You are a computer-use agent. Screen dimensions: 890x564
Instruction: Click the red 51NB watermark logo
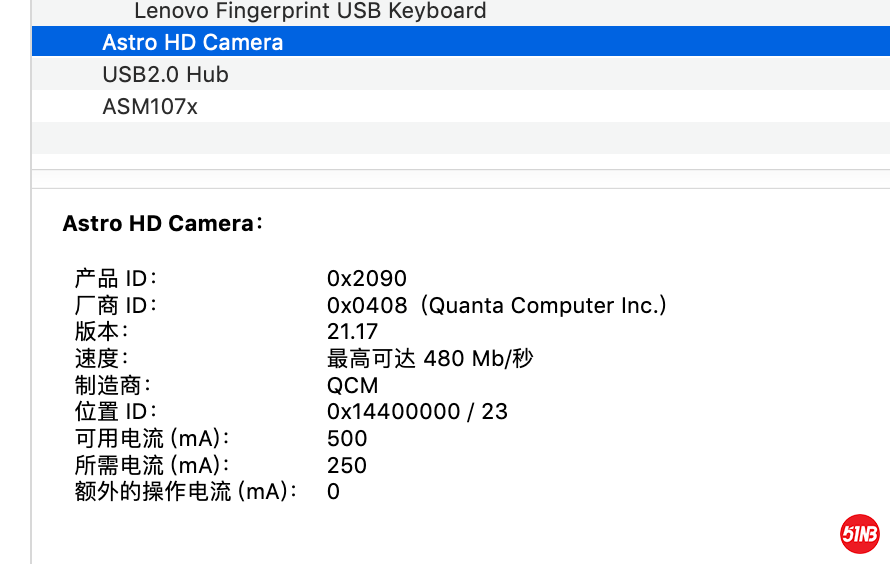[859, 534]
